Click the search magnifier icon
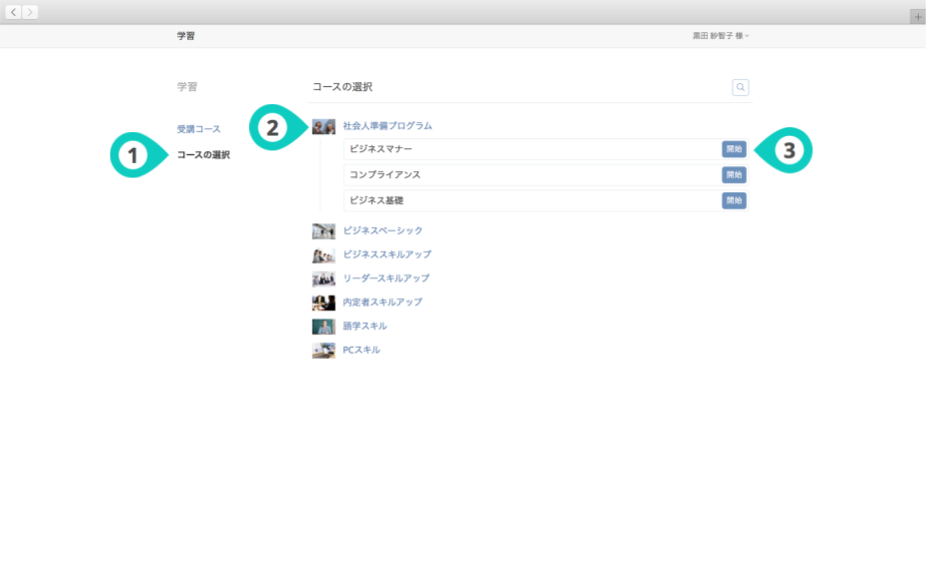926x579 pixels. click(x=740, y=88)
